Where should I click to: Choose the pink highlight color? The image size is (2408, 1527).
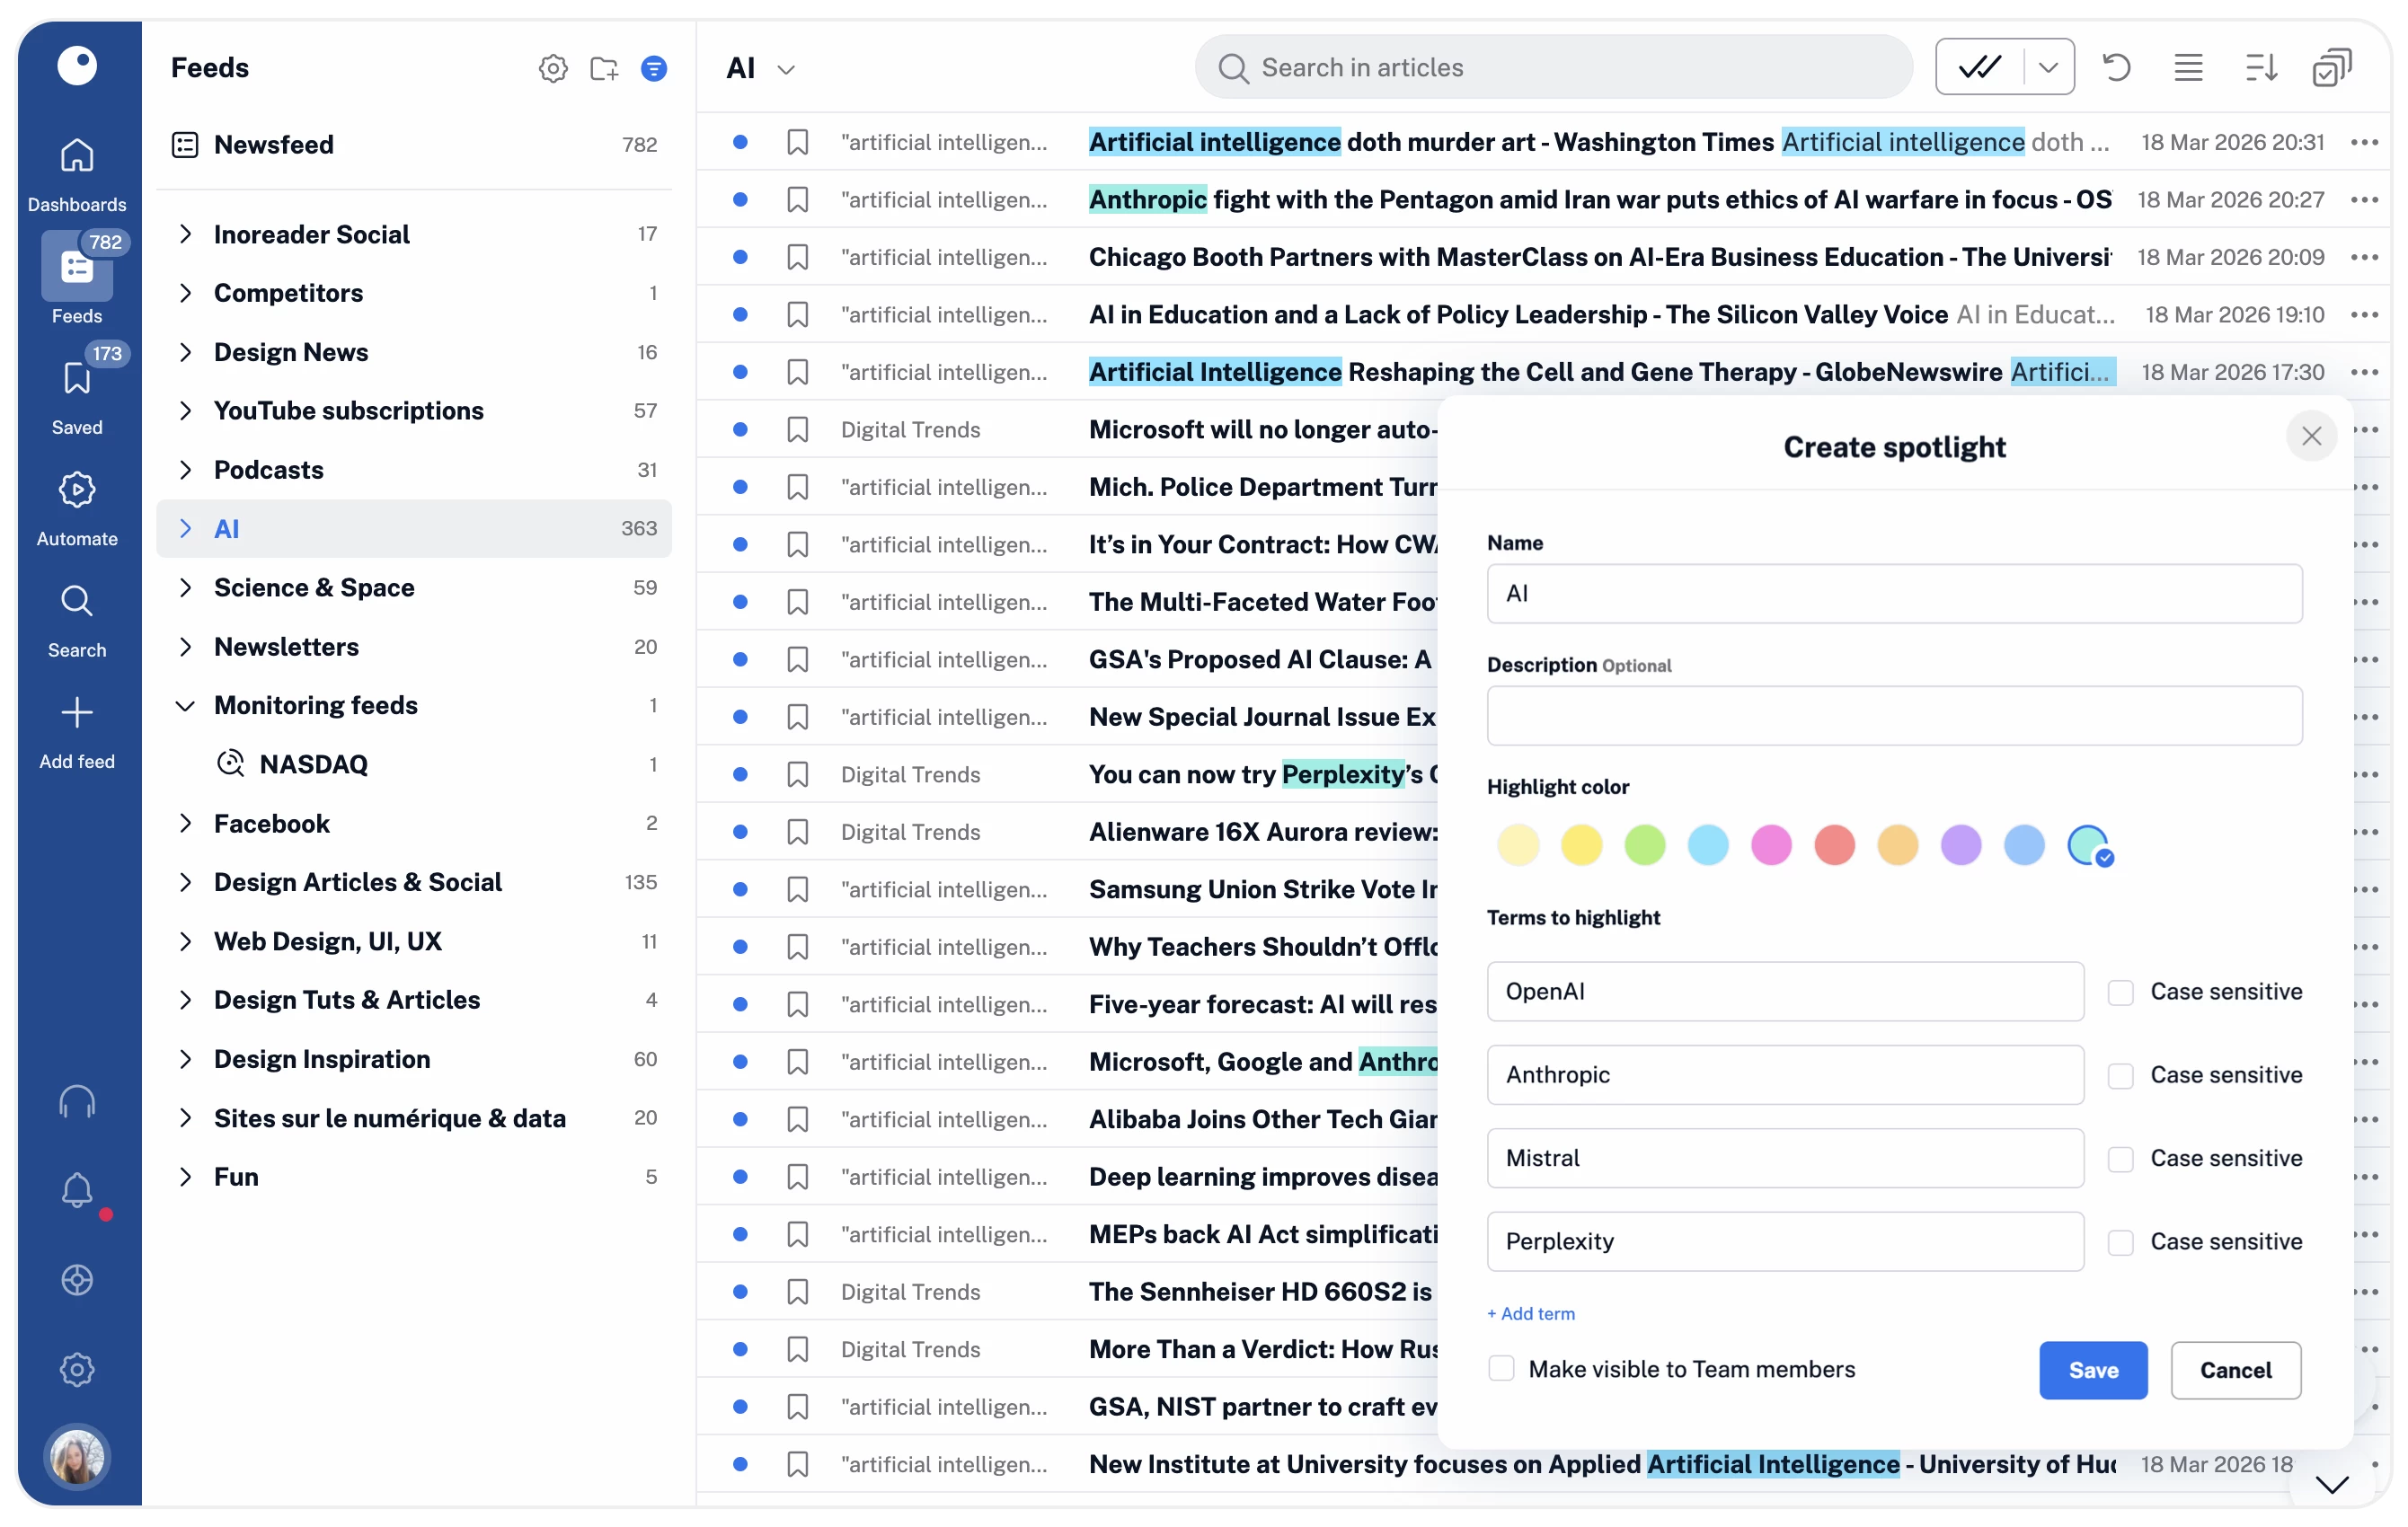point(1770,845)
